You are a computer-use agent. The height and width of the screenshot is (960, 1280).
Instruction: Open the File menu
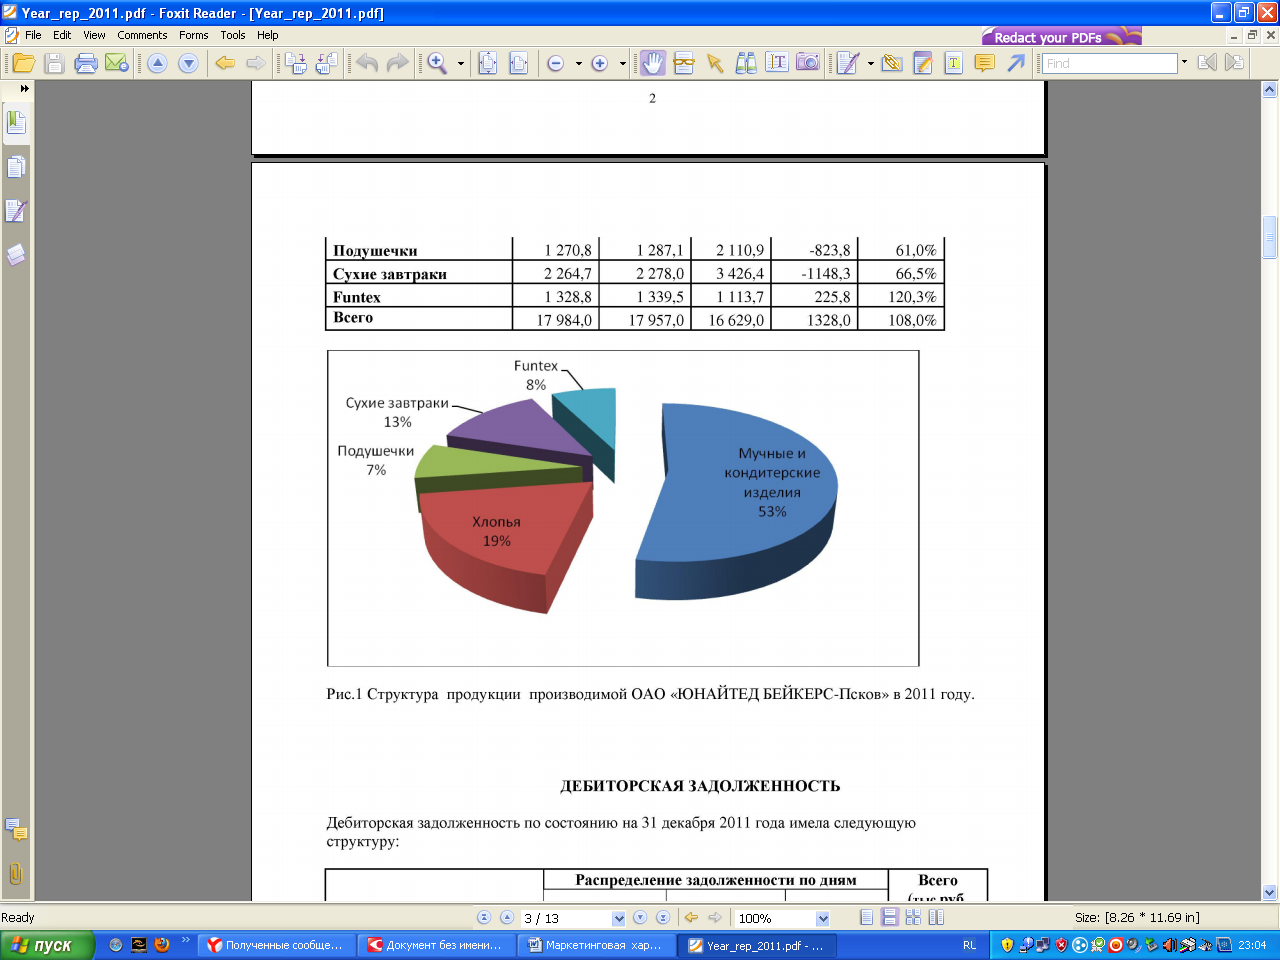pyautogui.click(x=33, y=35)
